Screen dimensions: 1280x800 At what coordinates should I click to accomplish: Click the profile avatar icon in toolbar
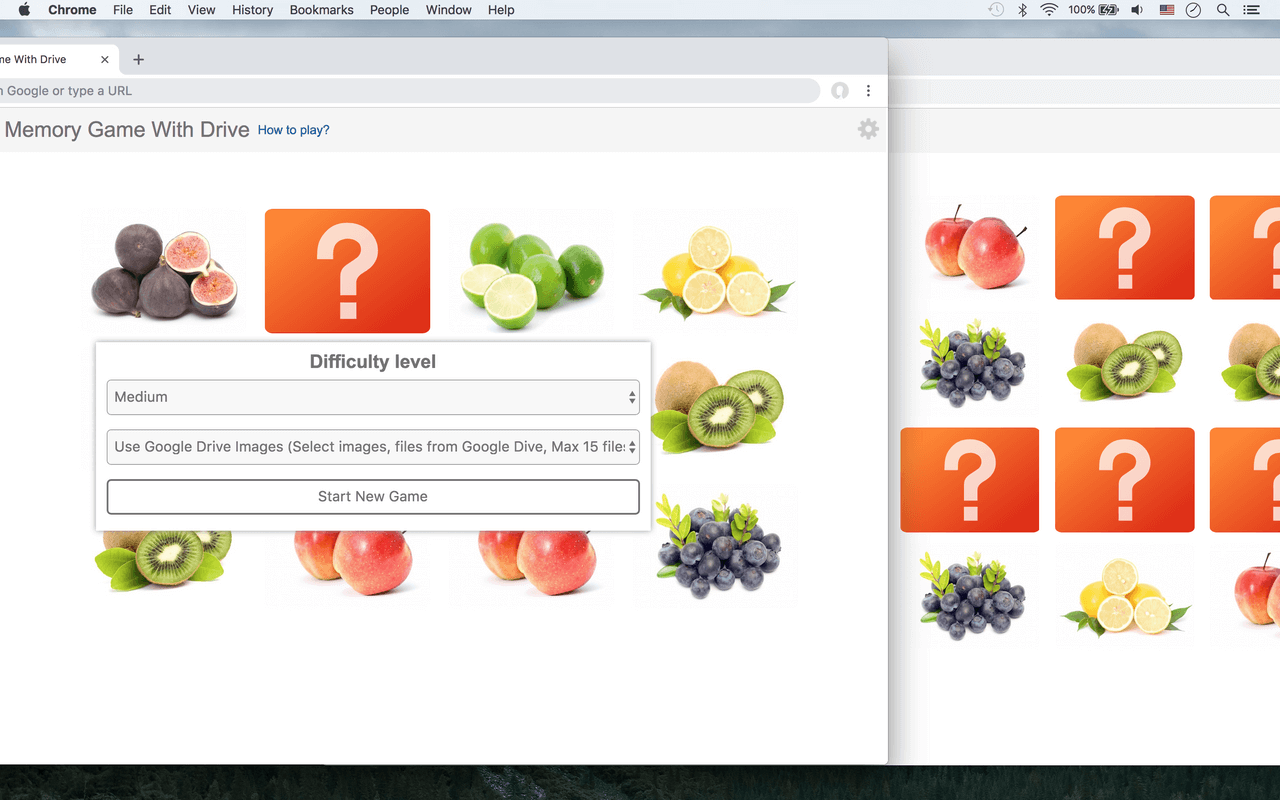(x=840, y=91)
